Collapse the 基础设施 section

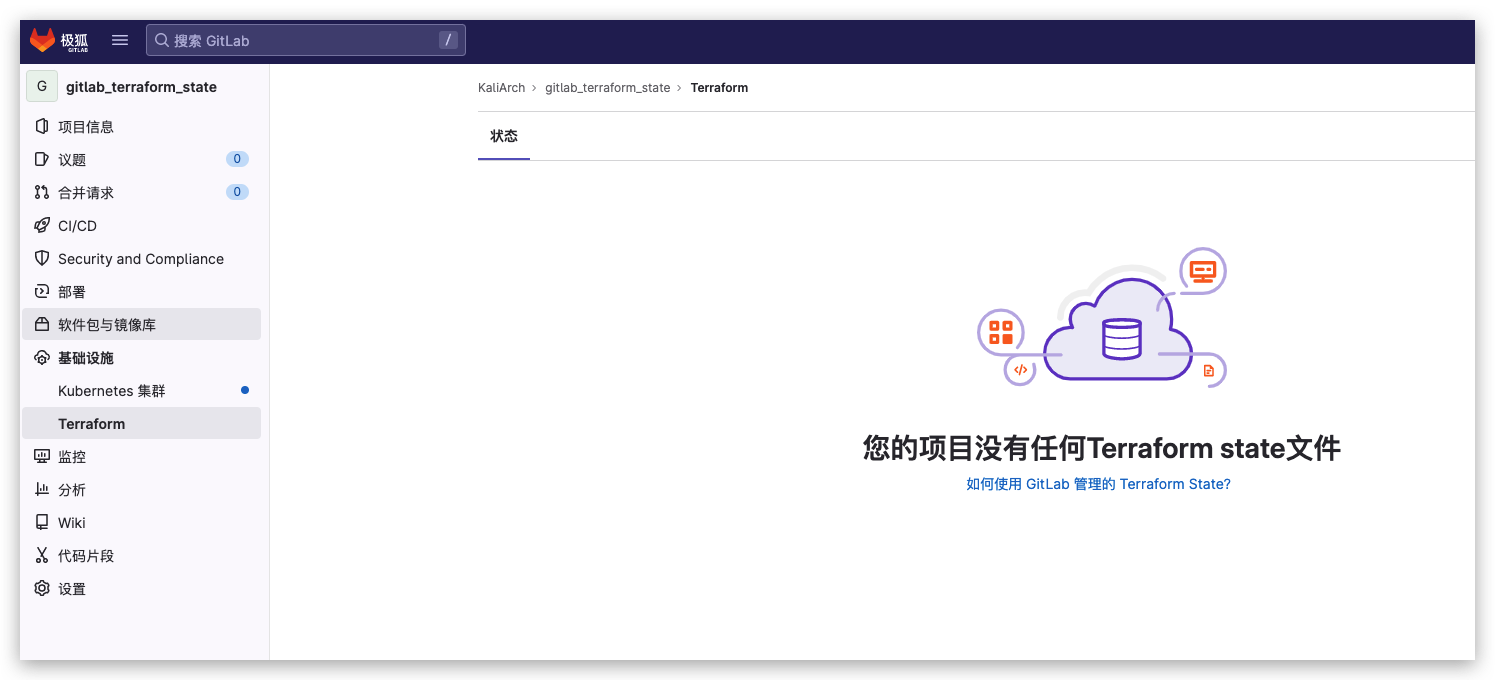click(x=86, y=358)
